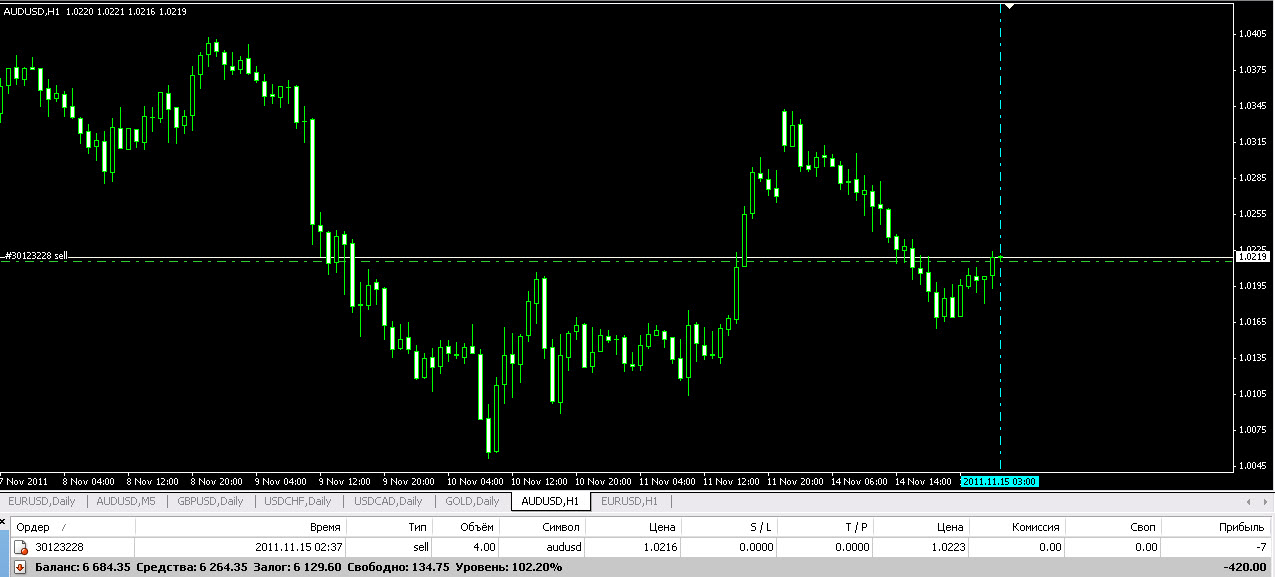The image size is (1275, 577).
Task: Select the GBPUSD,Daily chart tab
Action: click(x=210, y=501)
